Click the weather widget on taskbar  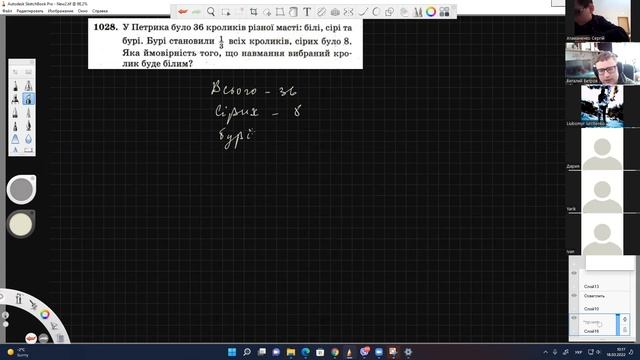click(x=17, y=352)
